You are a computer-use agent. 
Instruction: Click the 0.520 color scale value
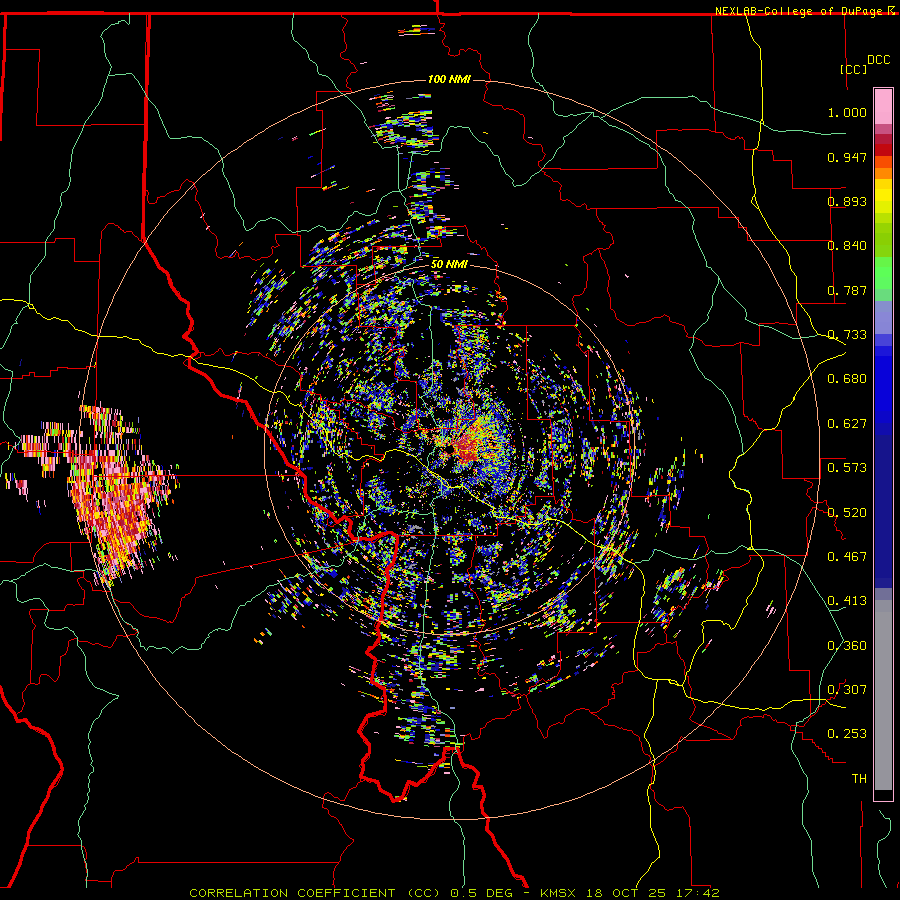(847, 513)
